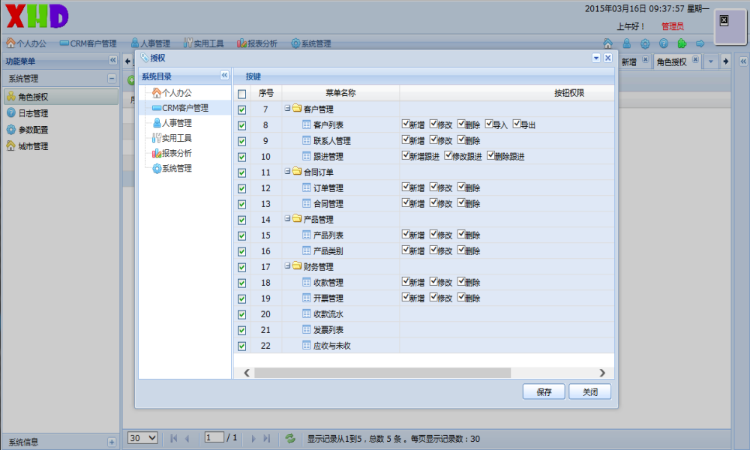Go to previous page in pager
This screenshot has width=750, height=450.
(x=187, y=438)
